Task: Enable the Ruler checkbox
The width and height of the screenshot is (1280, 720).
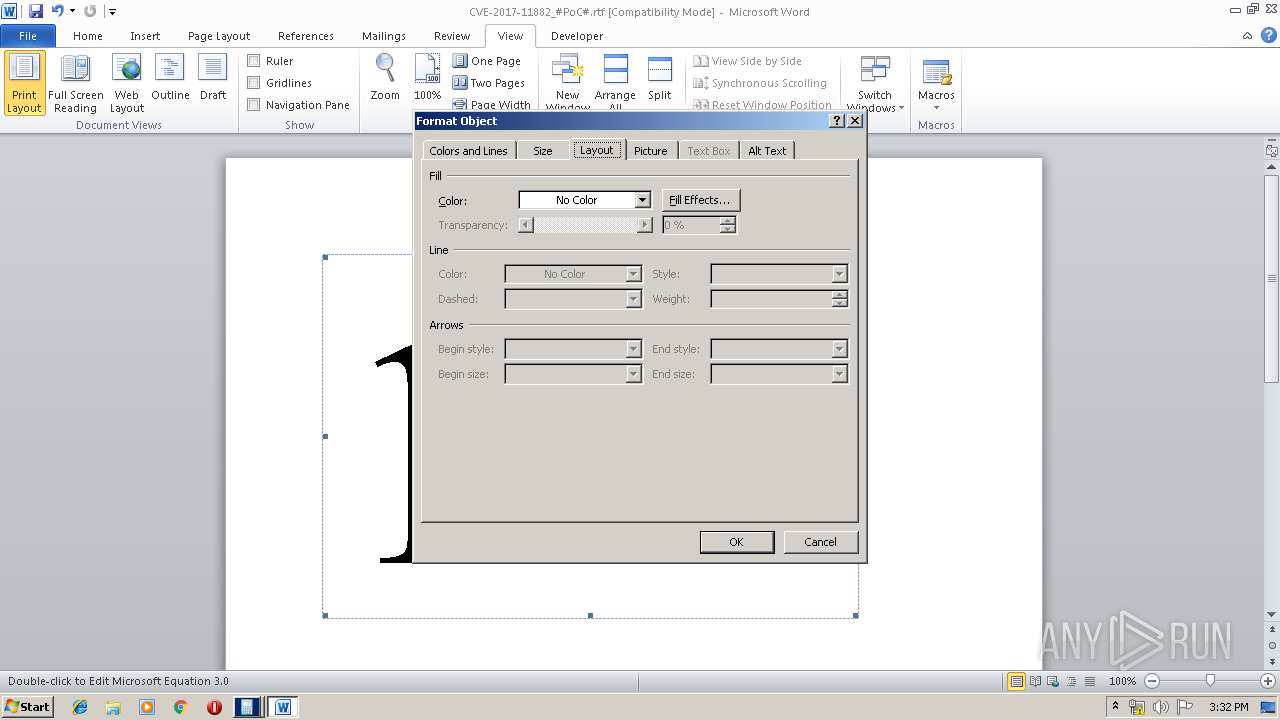Action: [x=254, y=61]
